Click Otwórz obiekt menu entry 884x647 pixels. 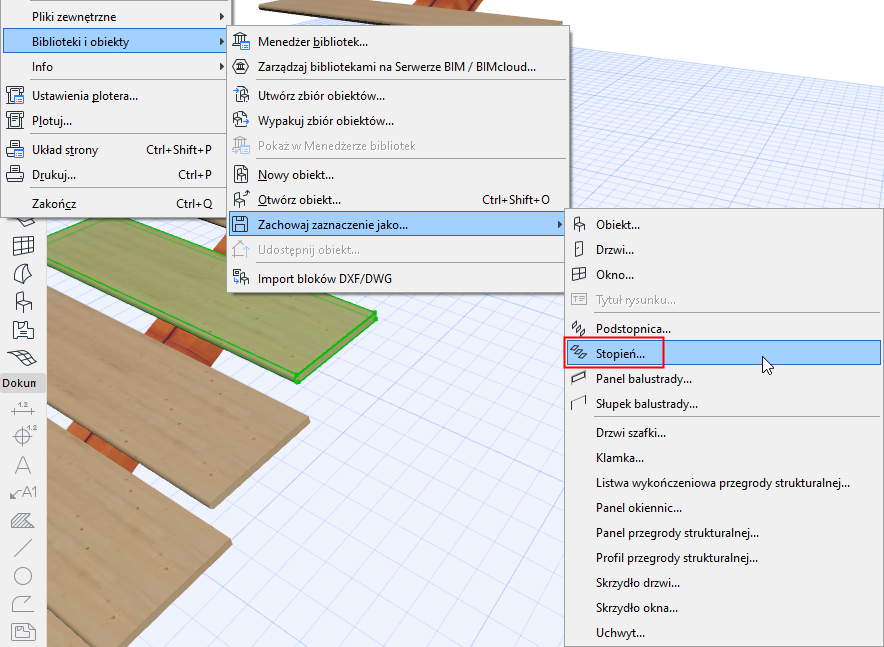pos(397,200)
